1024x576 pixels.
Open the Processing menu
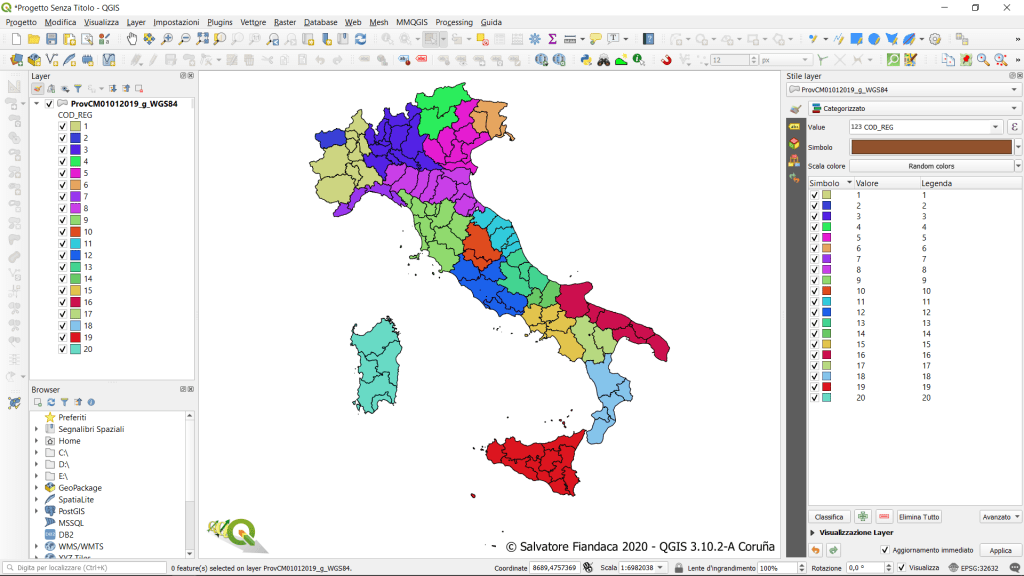click(x=453, y=22)
